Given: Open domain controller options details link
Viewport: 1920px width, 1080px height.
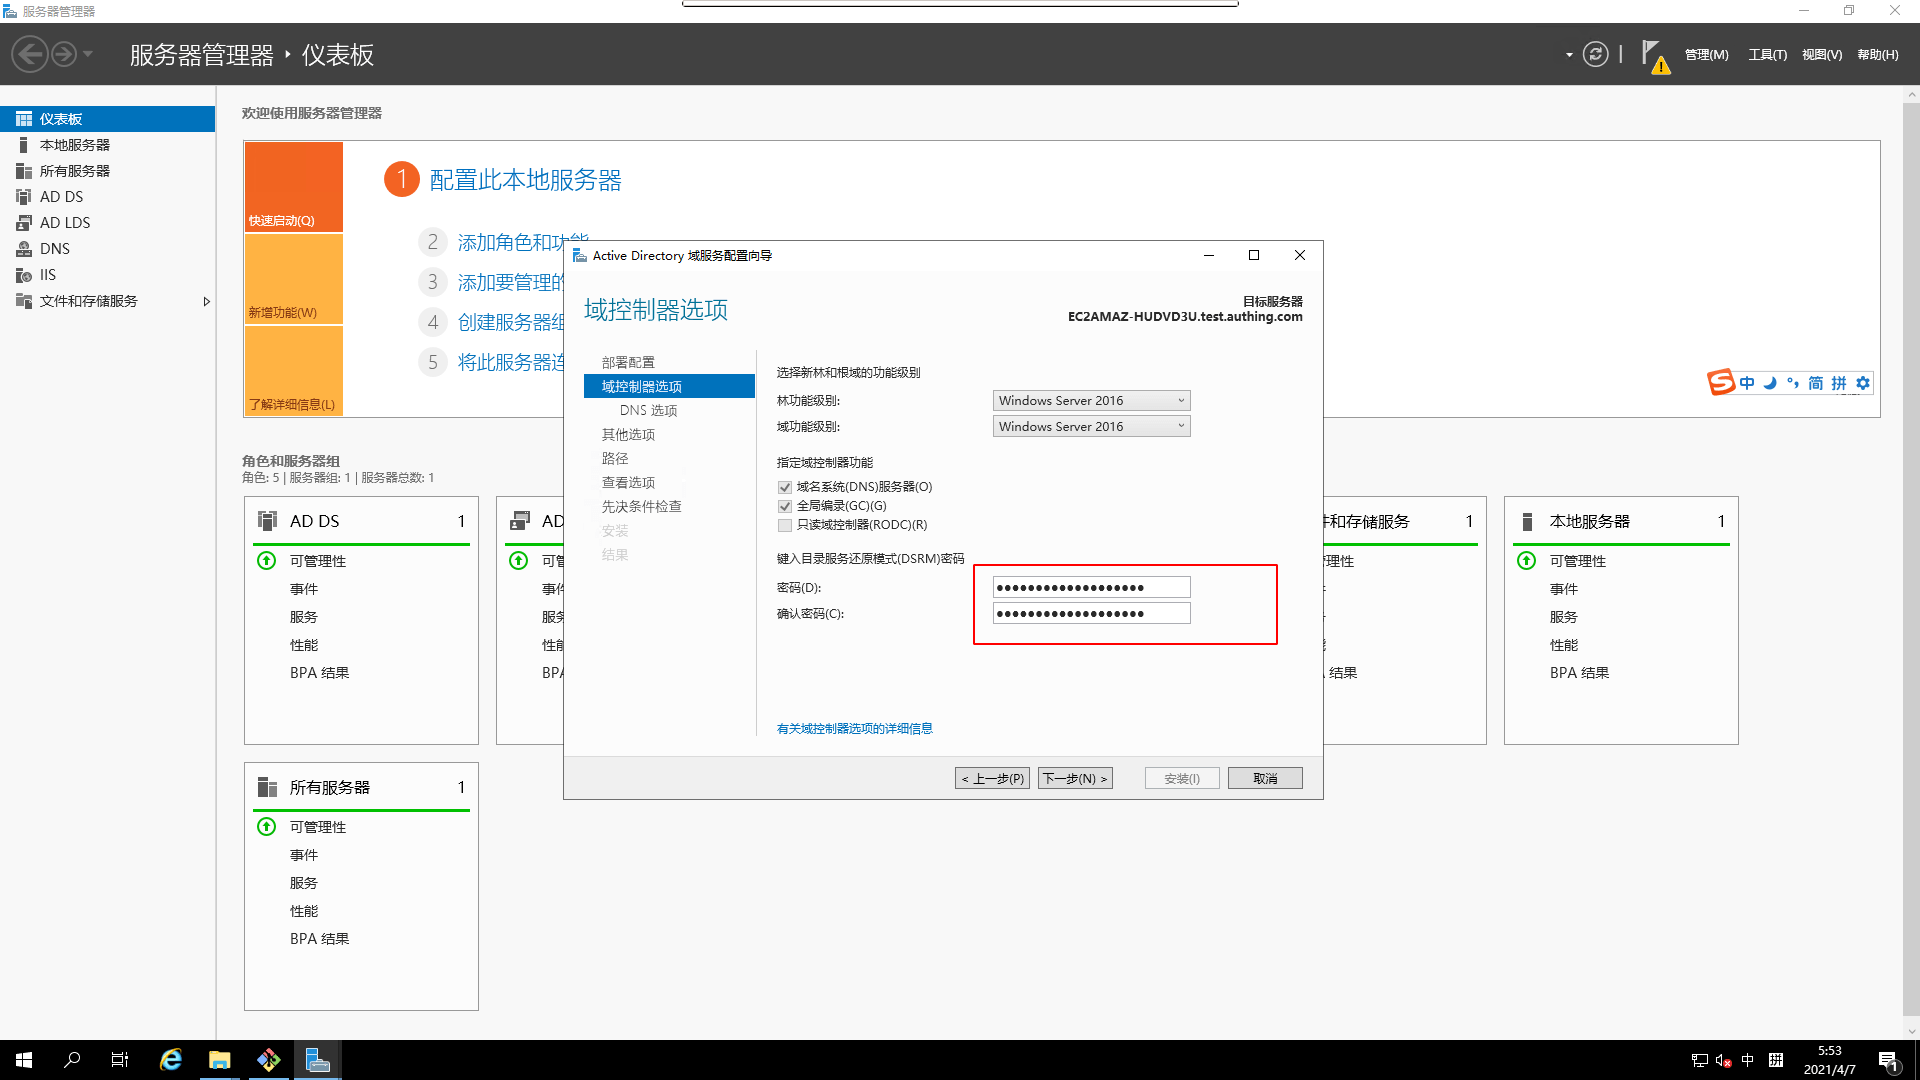Looking at the screenshot, I should coord(854,728).
